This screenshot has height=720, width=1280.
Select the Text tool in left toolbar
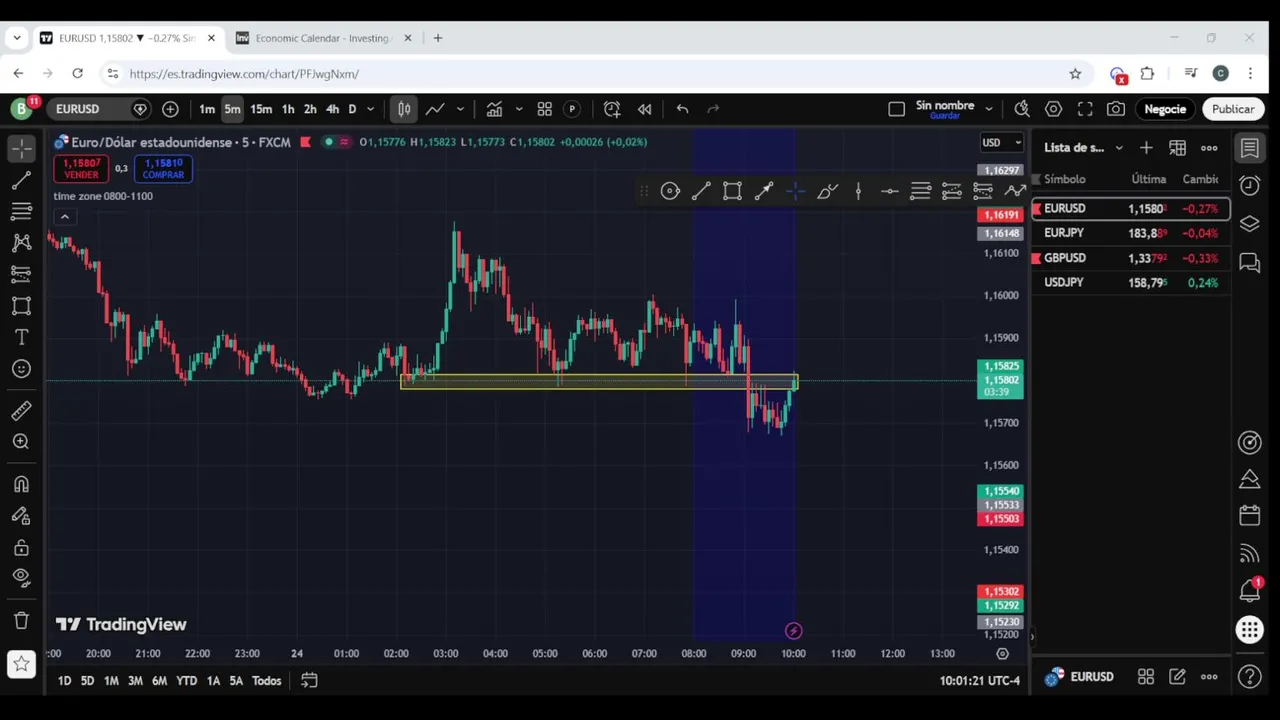[21, 337]
